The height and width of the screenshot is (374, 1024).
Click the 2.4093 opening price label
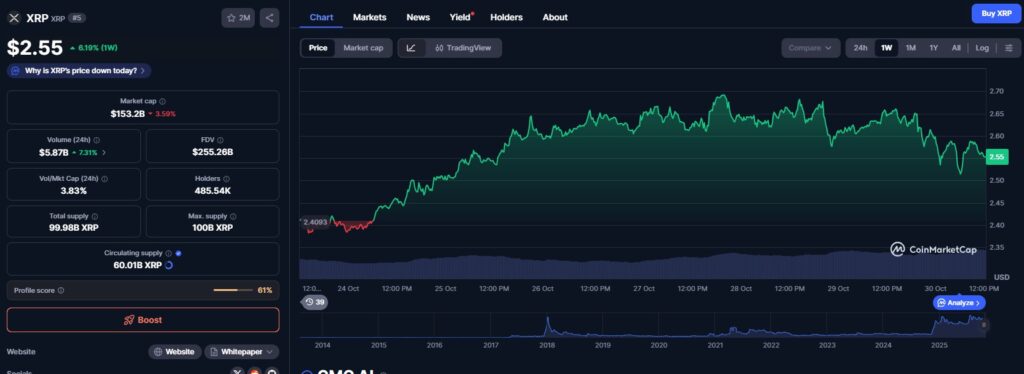[314, 222]
